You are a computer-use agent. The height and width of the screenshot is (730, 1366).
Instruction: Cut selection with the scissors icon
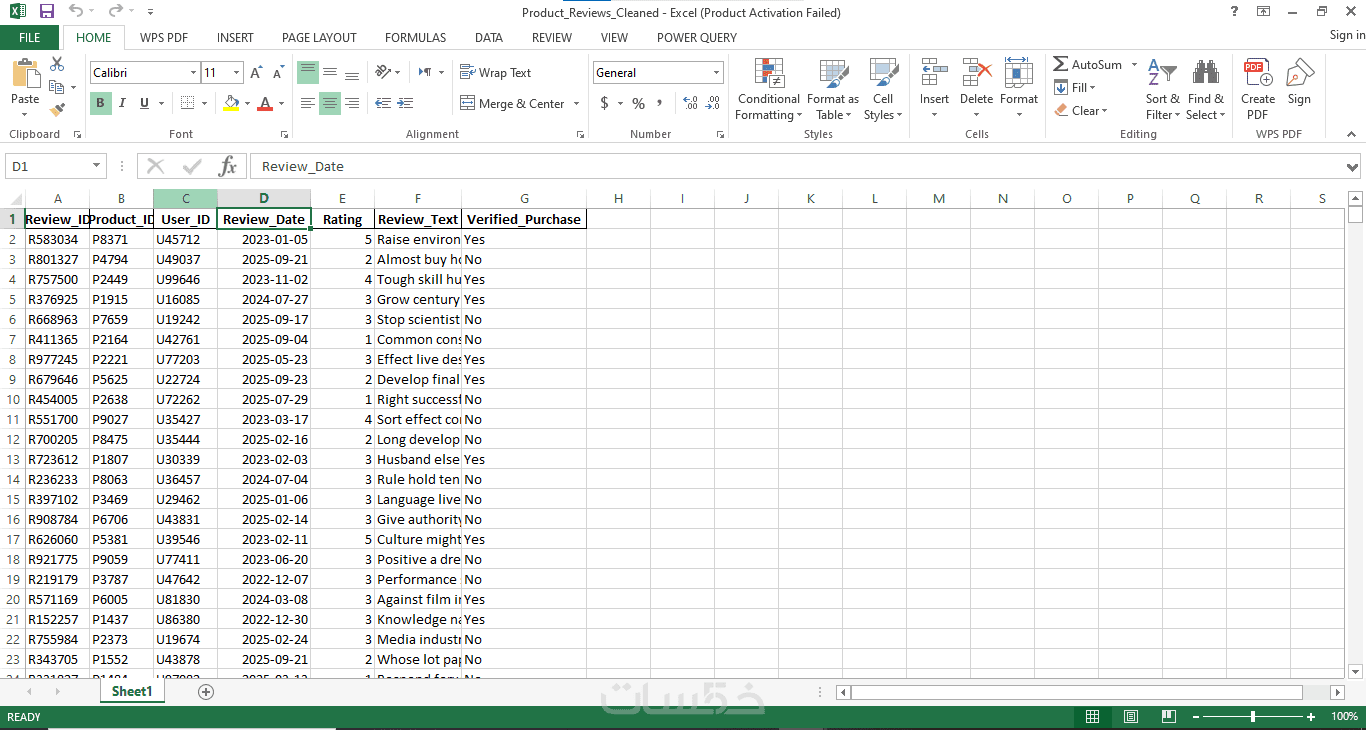pos(57,64)
